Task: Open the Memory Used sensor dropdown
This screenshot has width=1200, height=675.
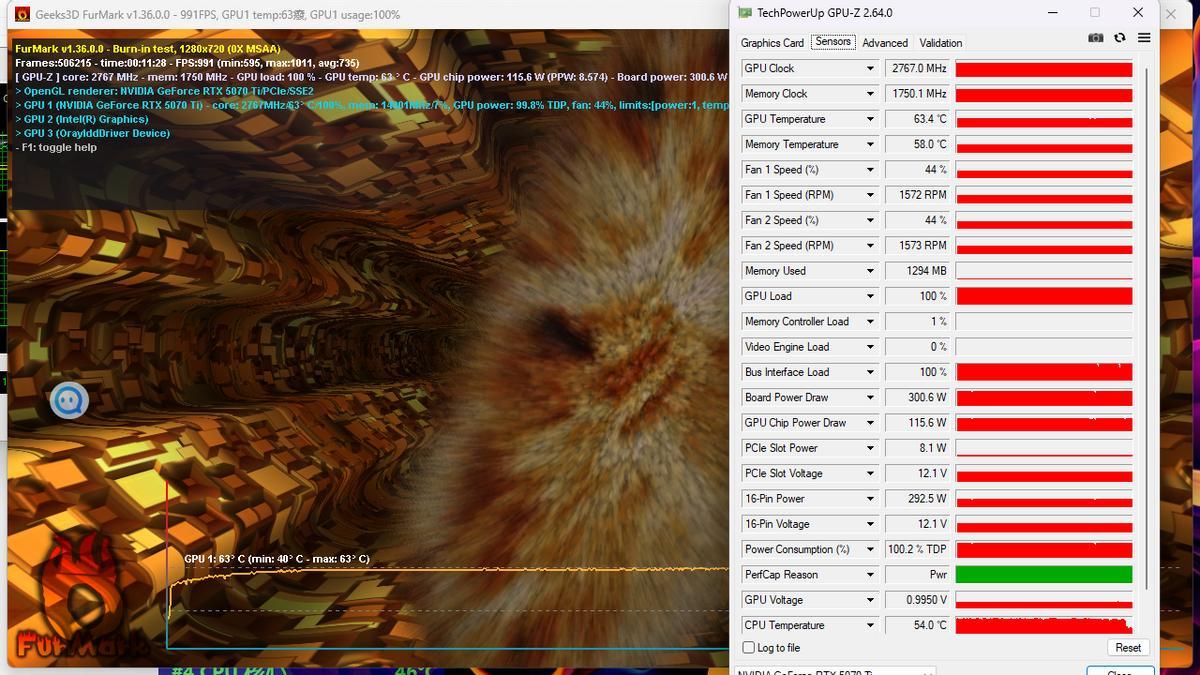Action: tap(870, 271)
